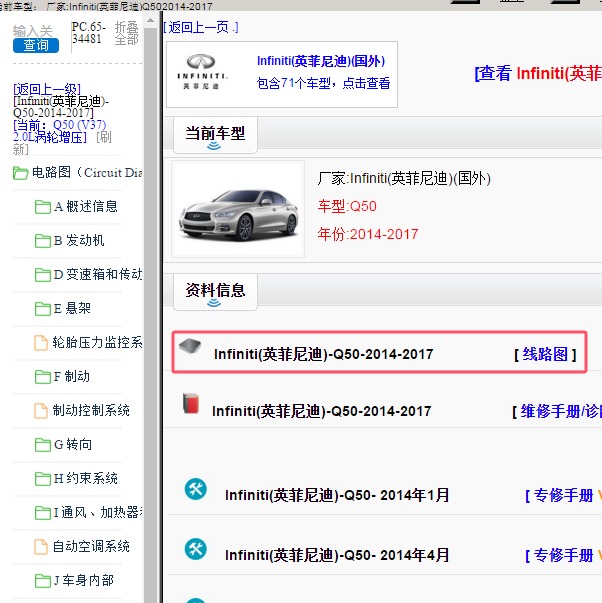Click the 车型:Q50 red text
The image size is (602, 603).
[x=347, y=207]
